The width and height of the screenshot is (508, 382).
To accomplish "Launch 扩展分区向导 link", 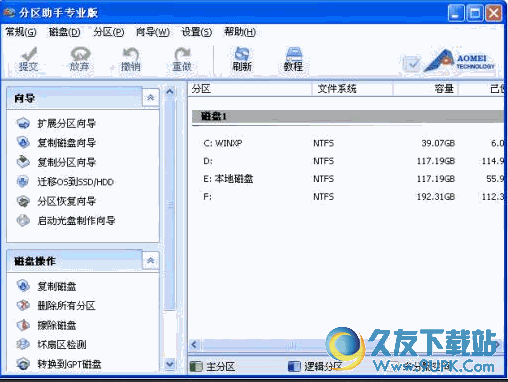I will point(67,124).
